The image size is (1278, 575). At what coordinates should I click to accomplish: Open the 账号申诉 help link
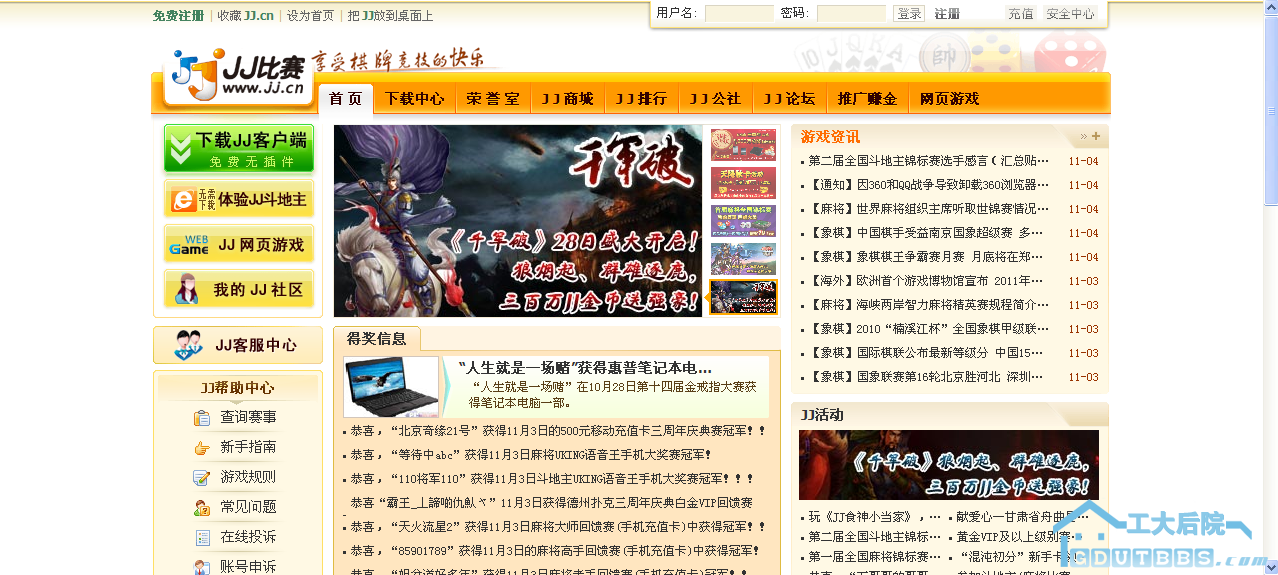click(x=248, y=567)
